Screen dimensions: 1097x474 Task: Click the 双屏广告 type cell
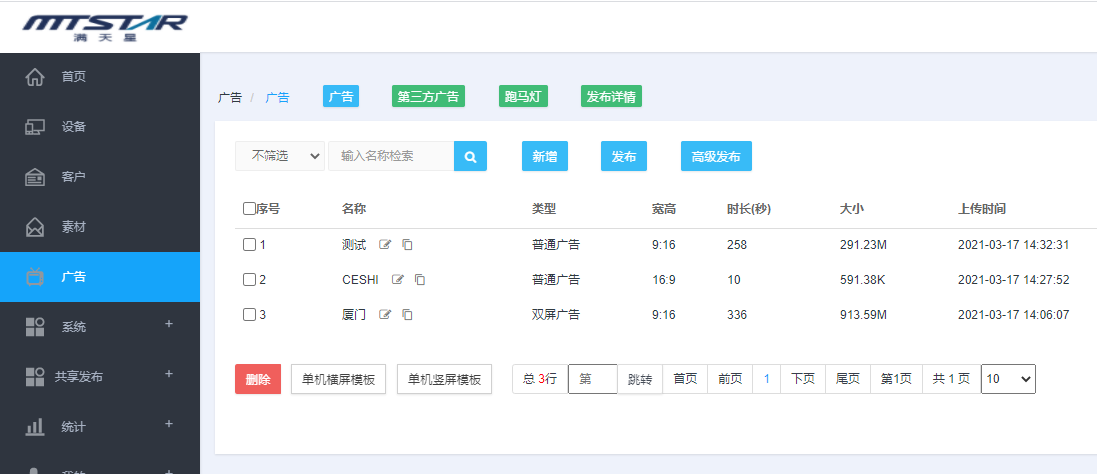point(555,315)
